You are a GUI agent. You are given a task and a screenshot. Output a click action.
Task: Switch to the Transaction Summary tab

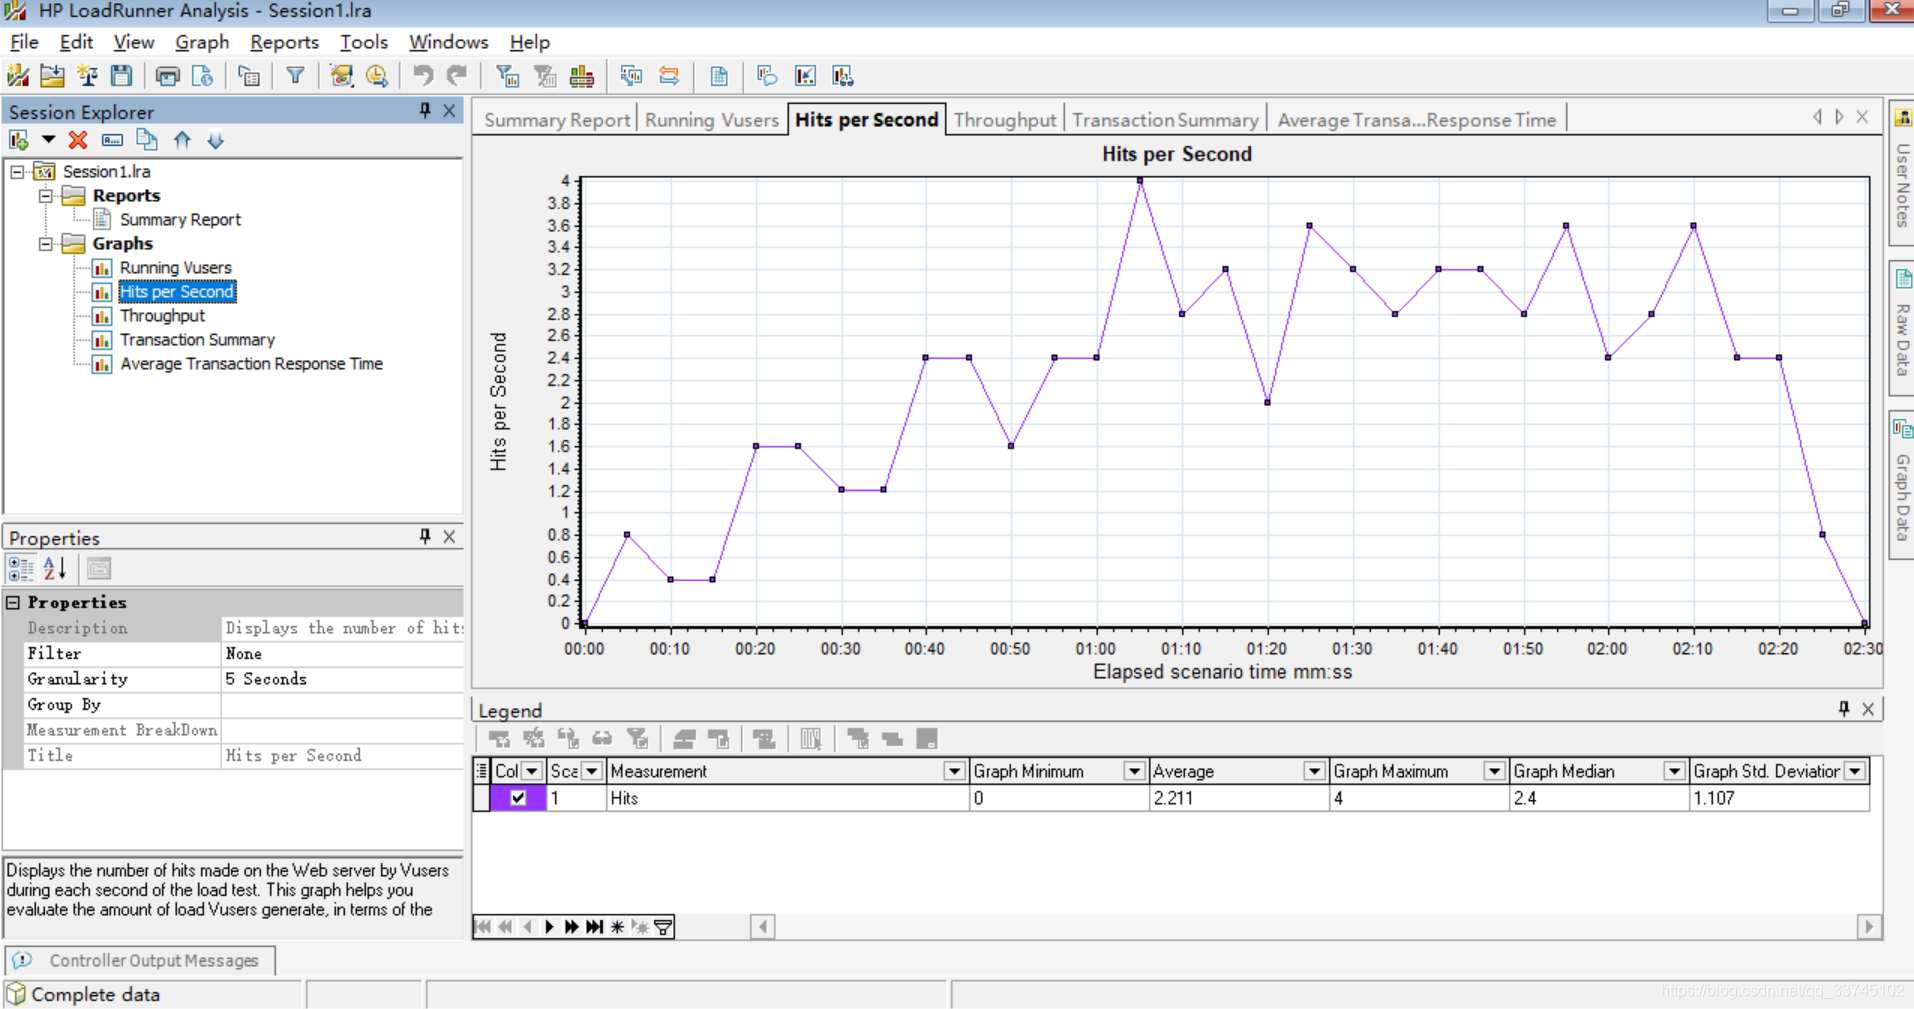click(x=1165, y=120)
